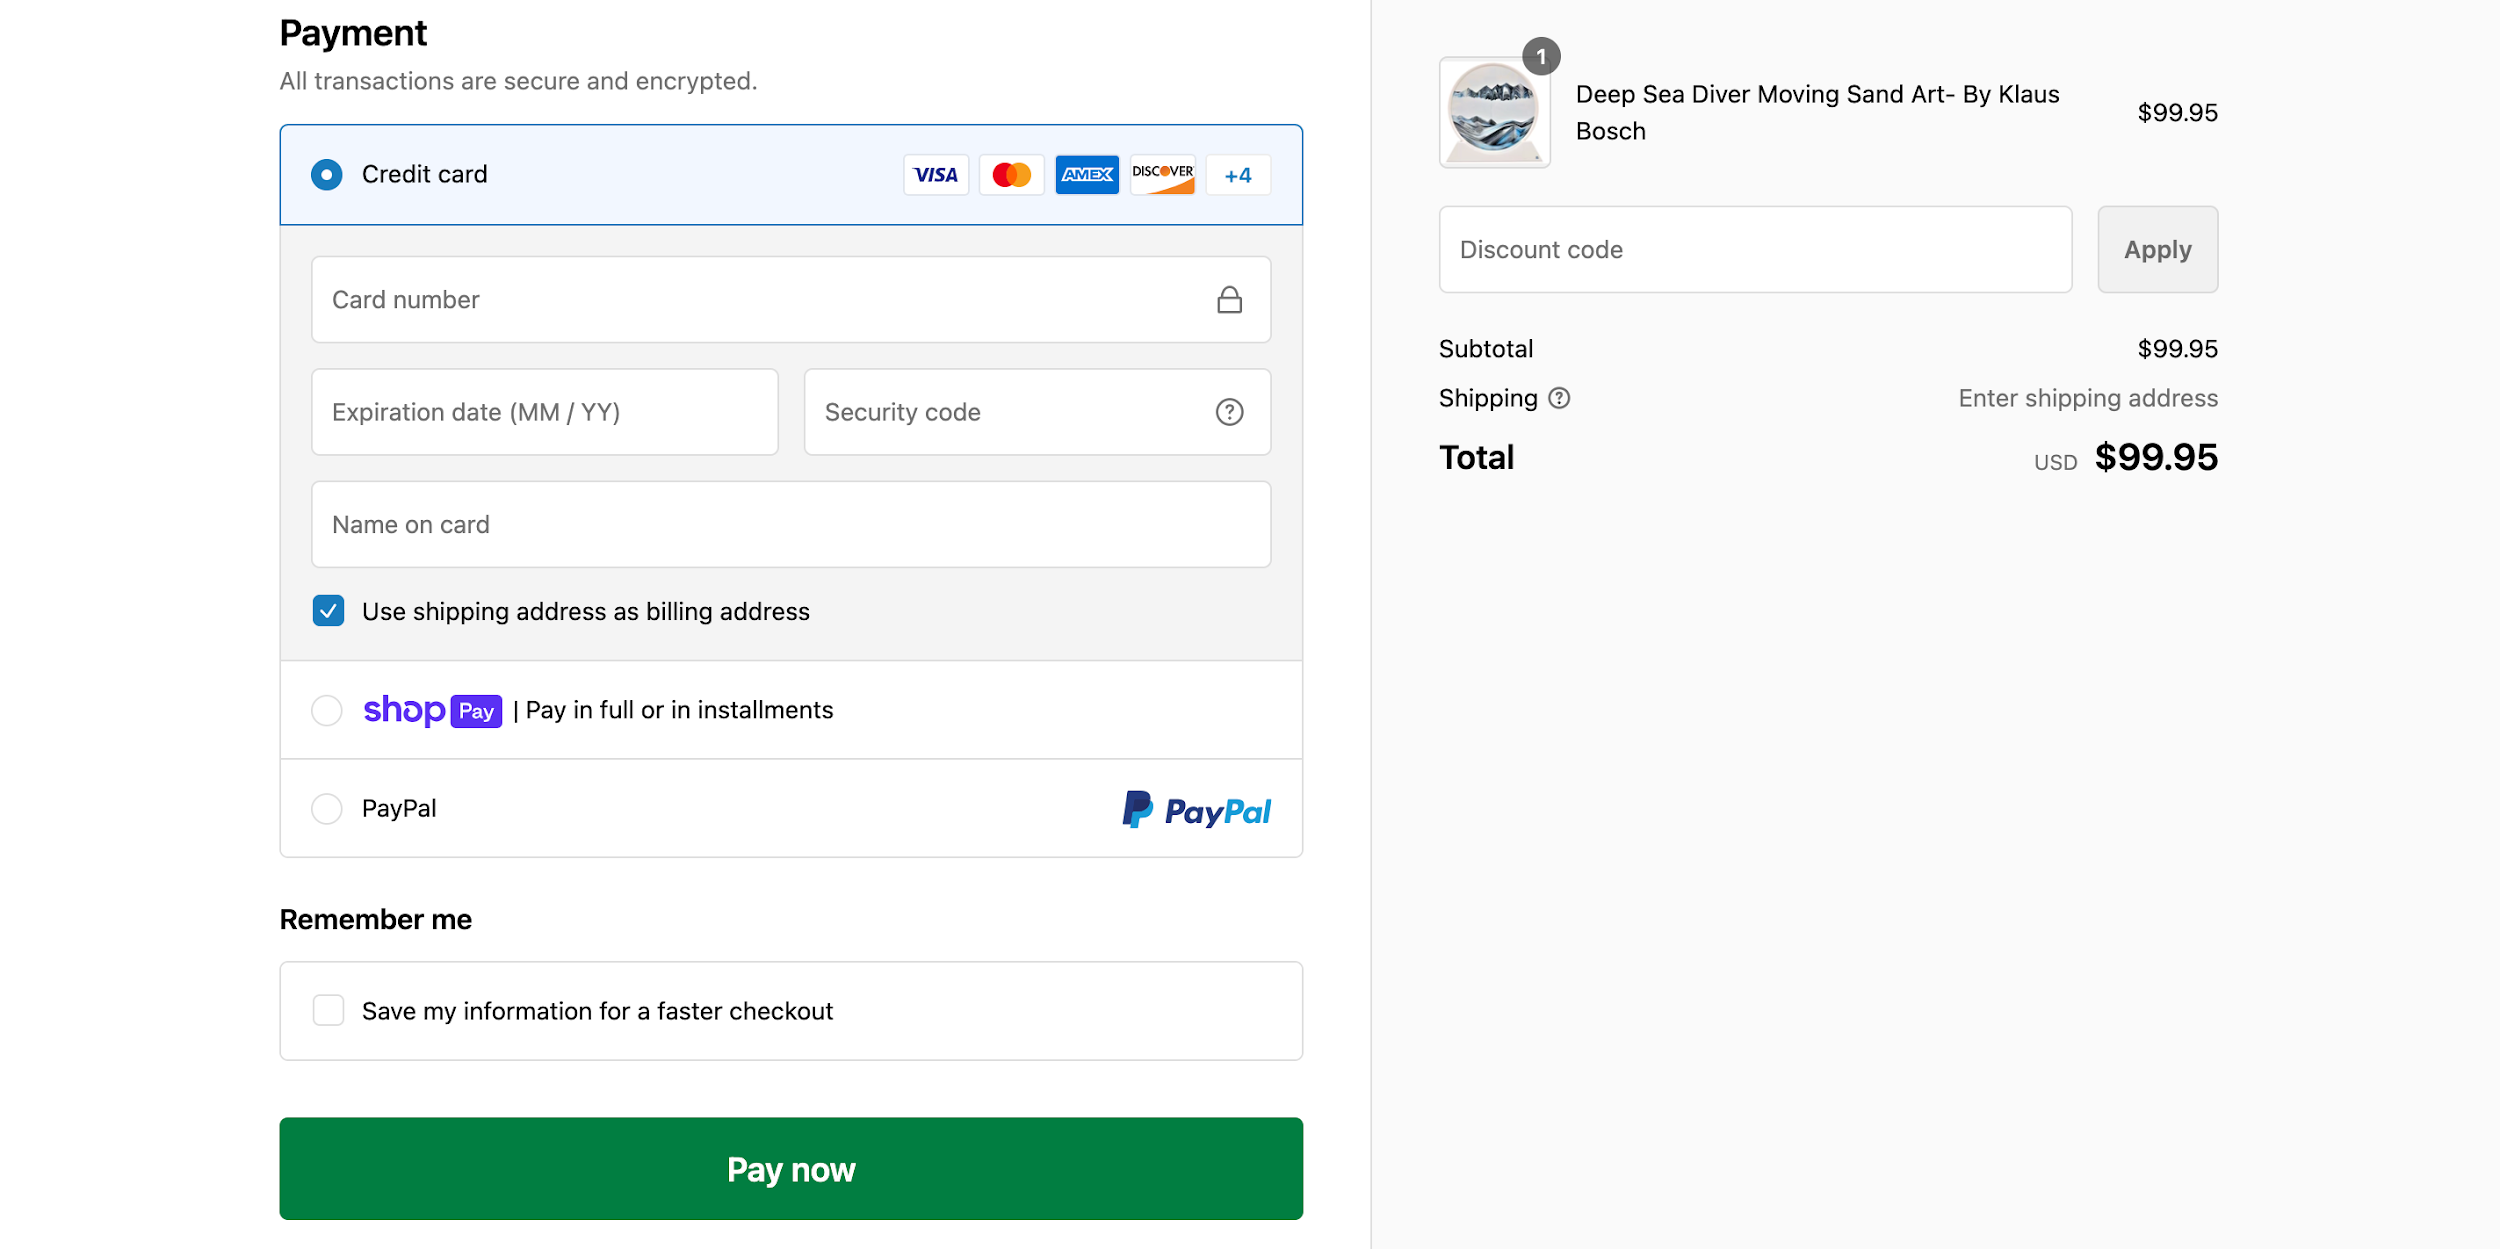Show the +4 more card brands

point(1238,175)
